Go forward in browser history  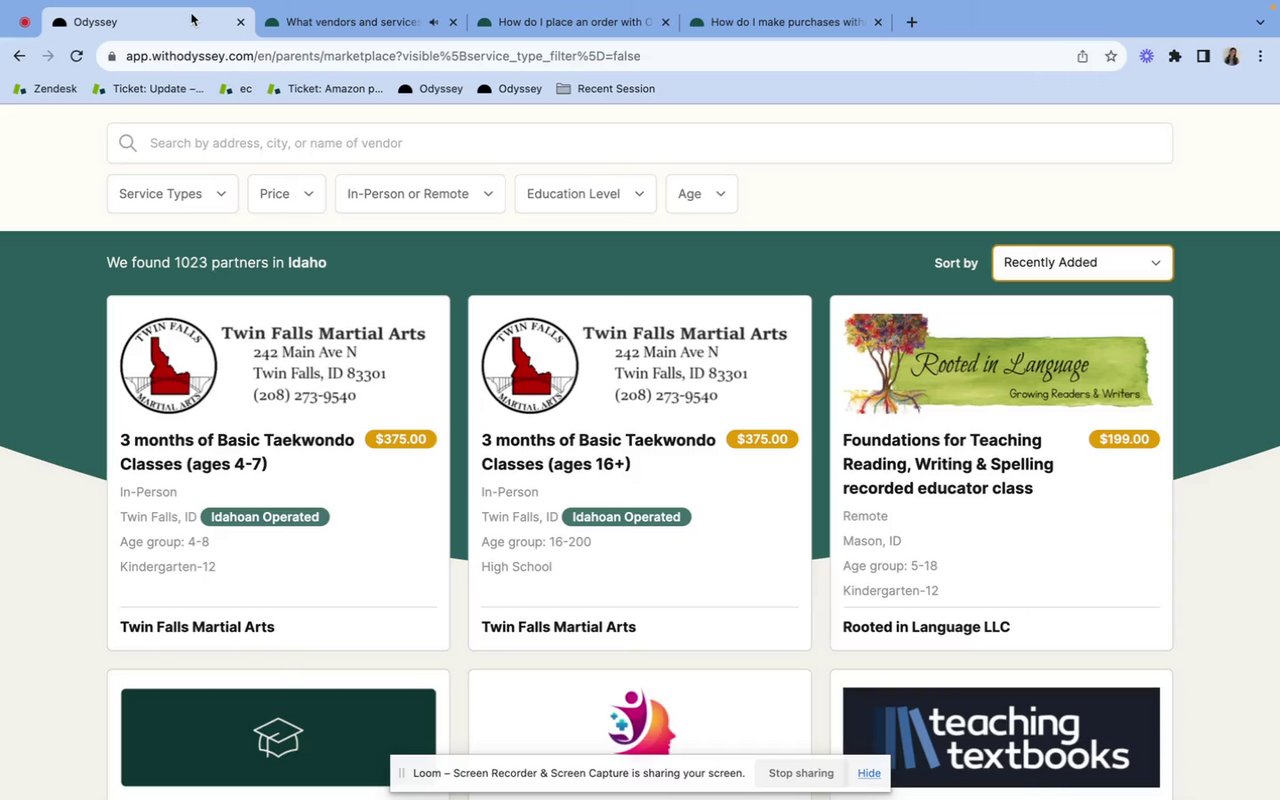click(48, 56)
